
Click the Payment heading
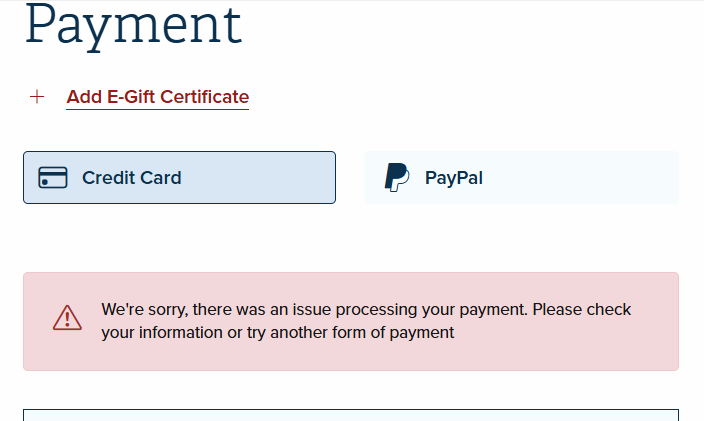[x=134, y=25]
